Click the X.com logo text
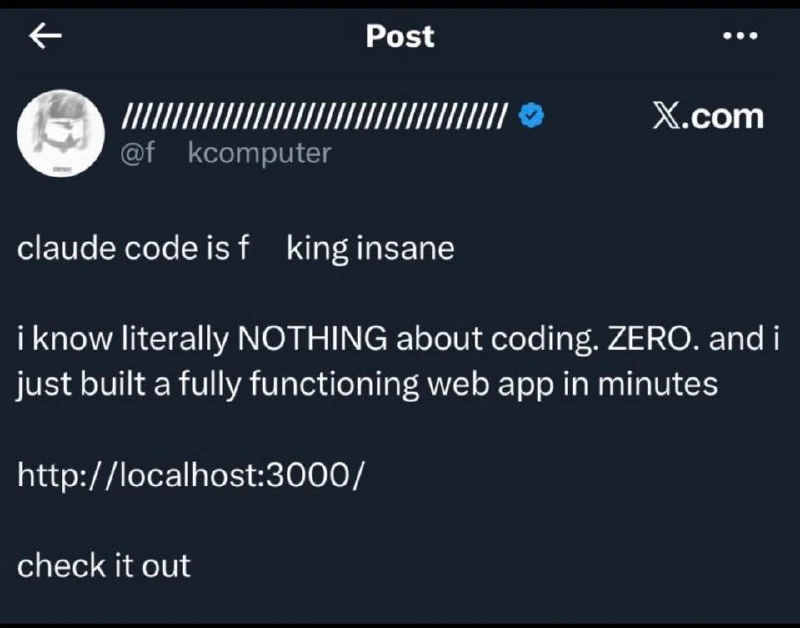Viewport: 800px width, 628px height. (711, 116)
